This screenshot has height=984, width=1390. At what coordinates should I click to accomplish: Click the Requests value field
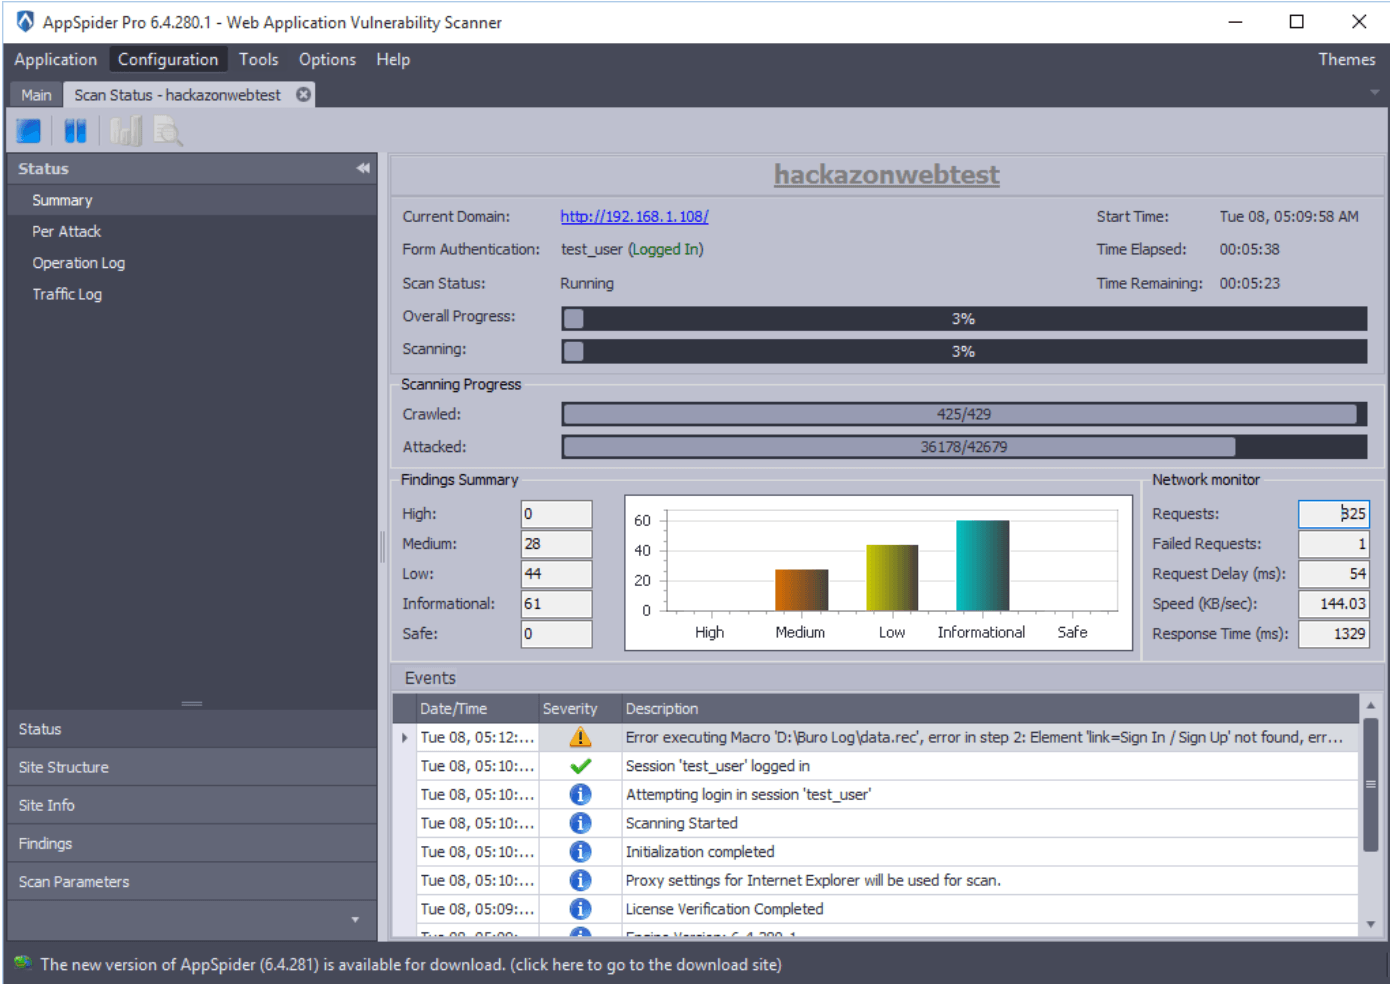pos(1333,514)
